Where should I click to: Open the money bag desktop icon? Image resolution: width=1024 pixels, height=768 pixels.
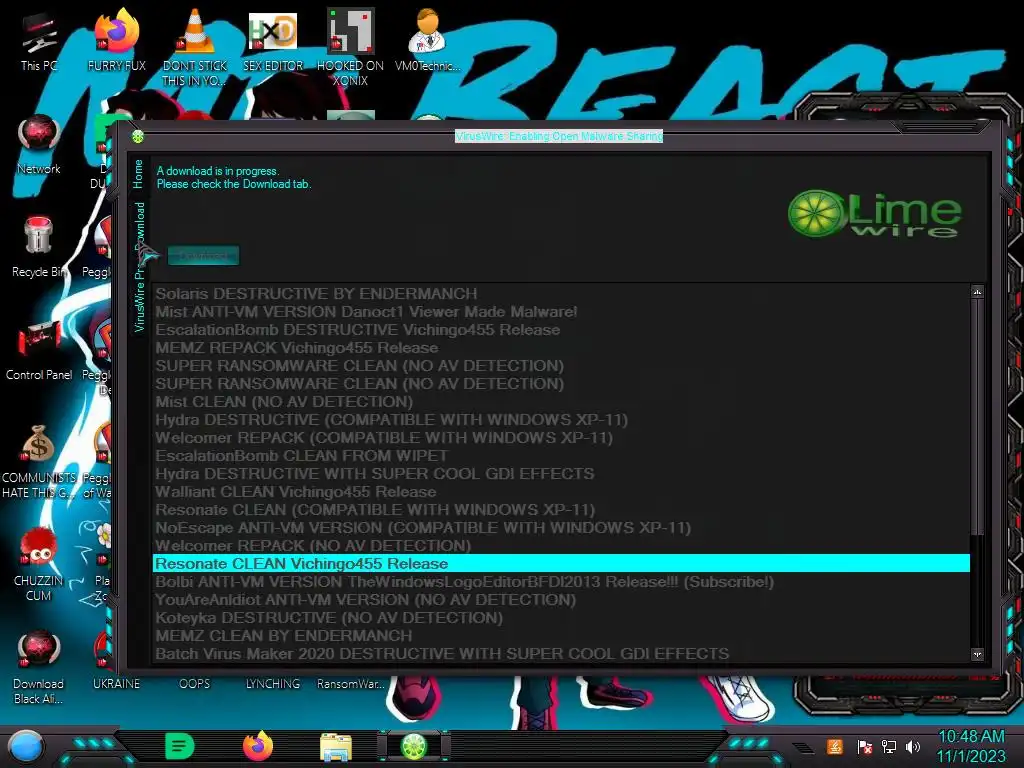39,460
